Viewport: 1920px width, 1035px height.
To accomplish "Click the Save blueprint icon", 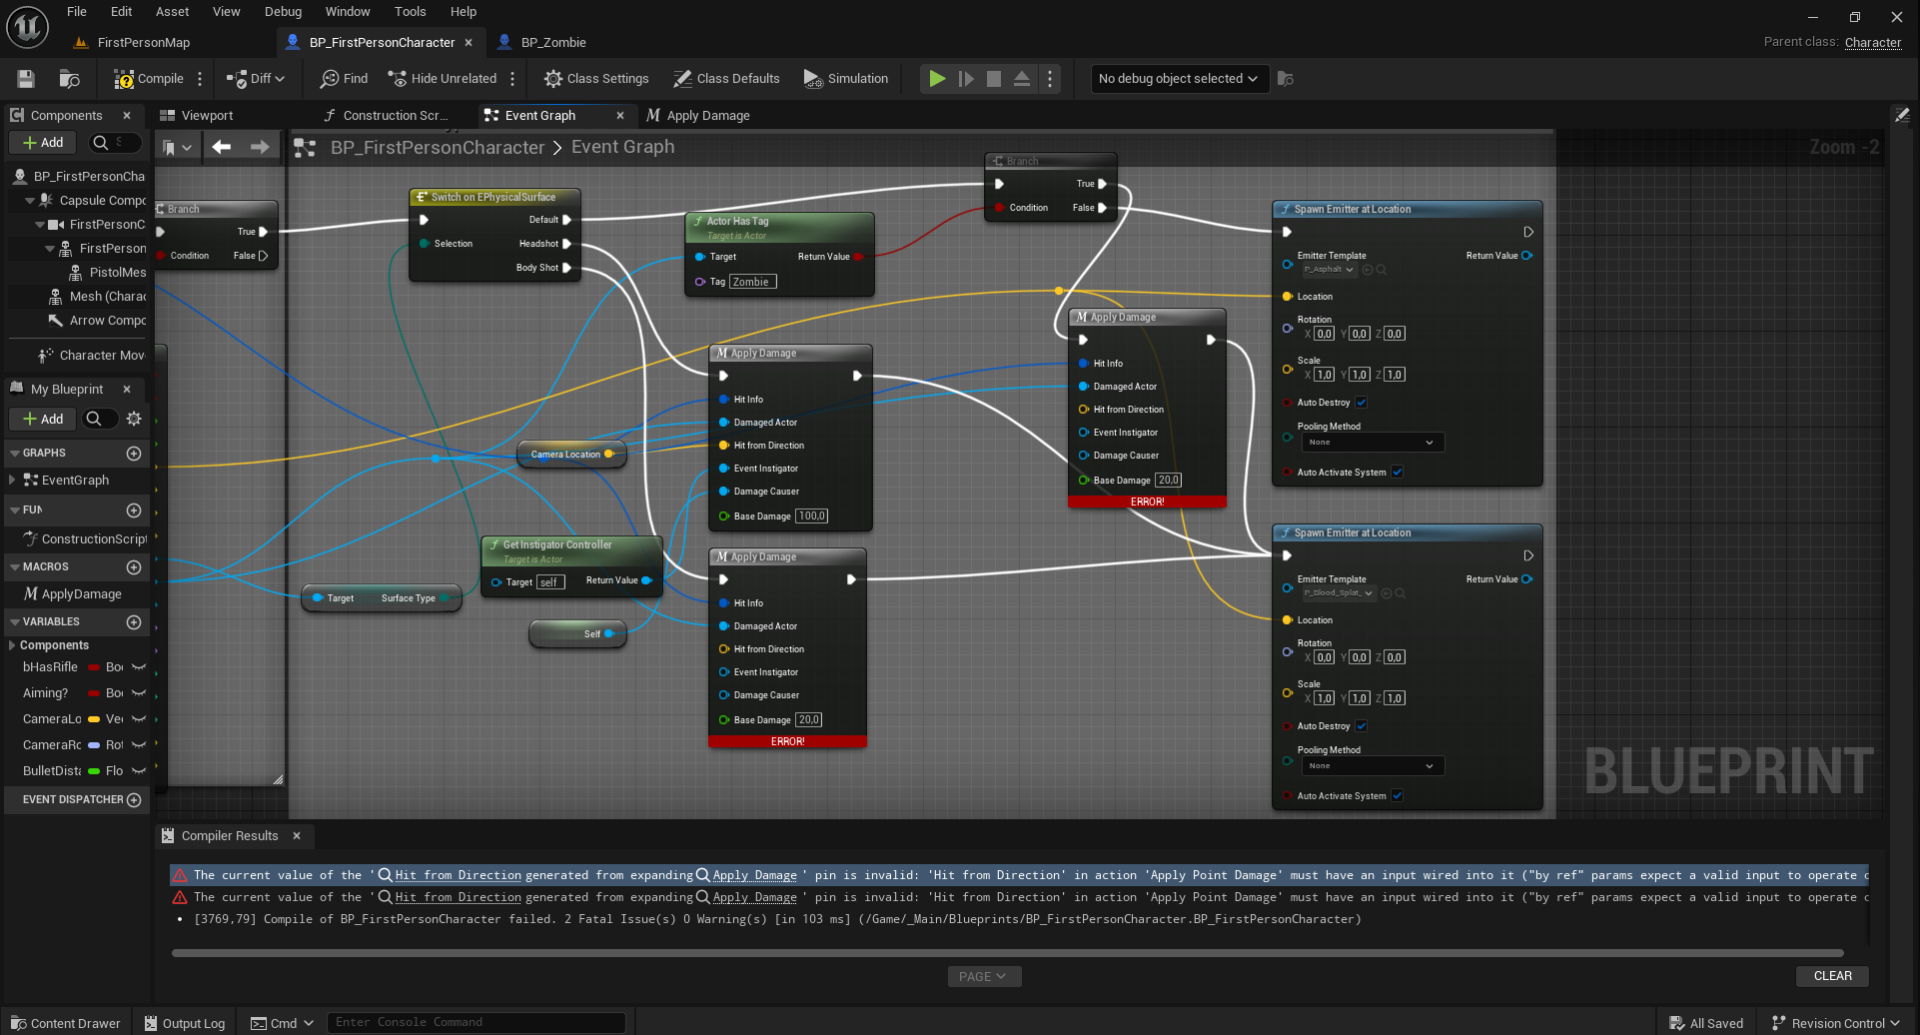I will 26,79.
